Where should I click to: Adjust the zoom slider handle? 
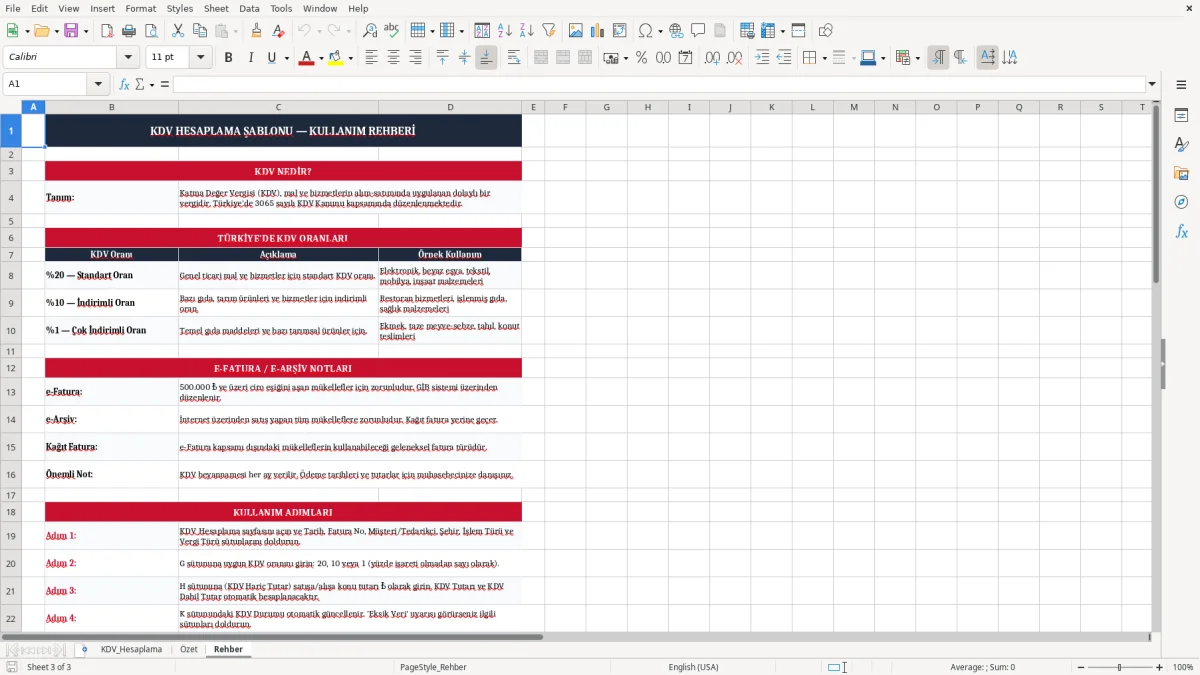pos(1119,667)
